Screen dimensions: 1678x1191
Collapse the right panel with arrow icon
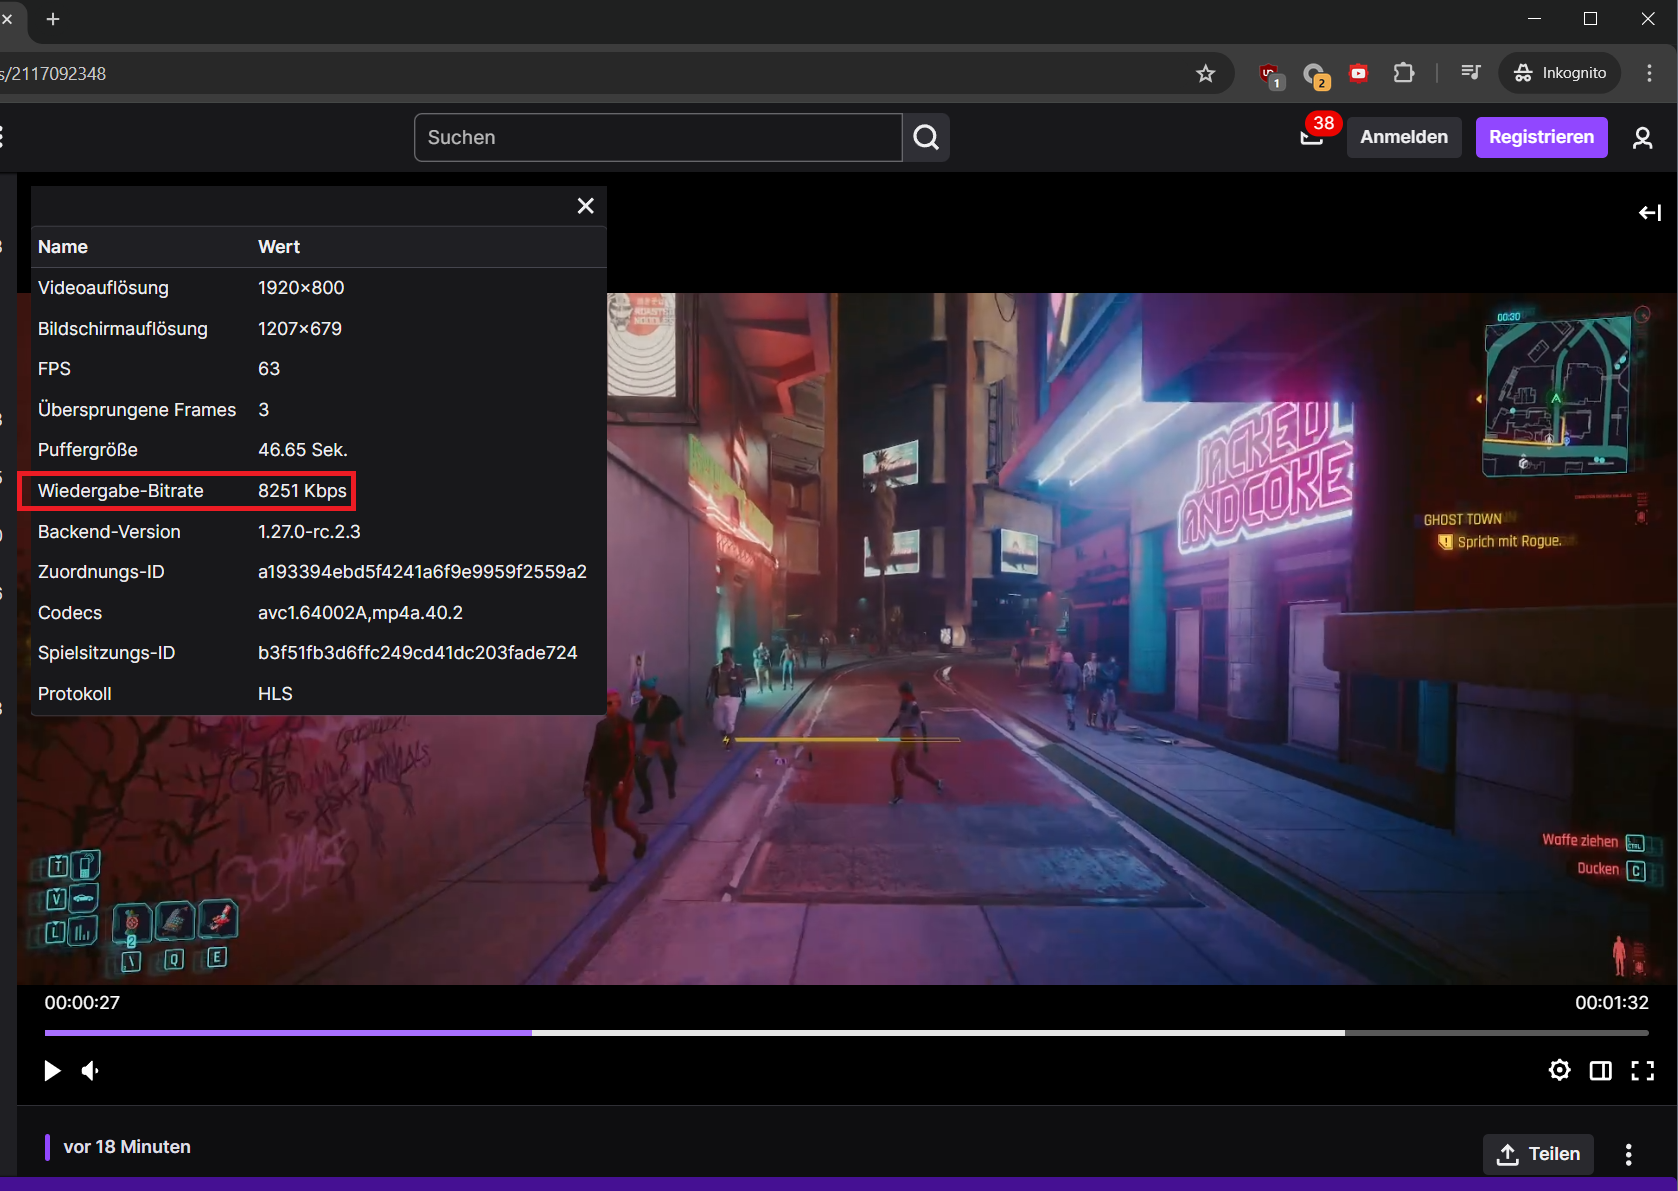pos(1650,213)
